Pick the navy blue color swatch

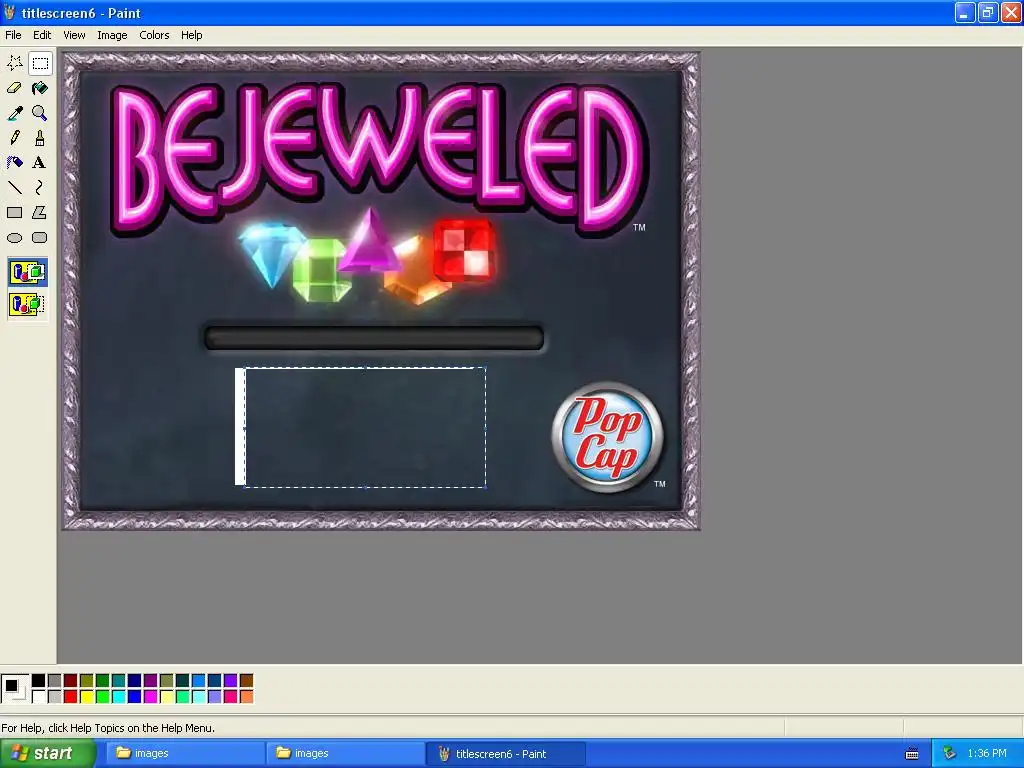135,681
